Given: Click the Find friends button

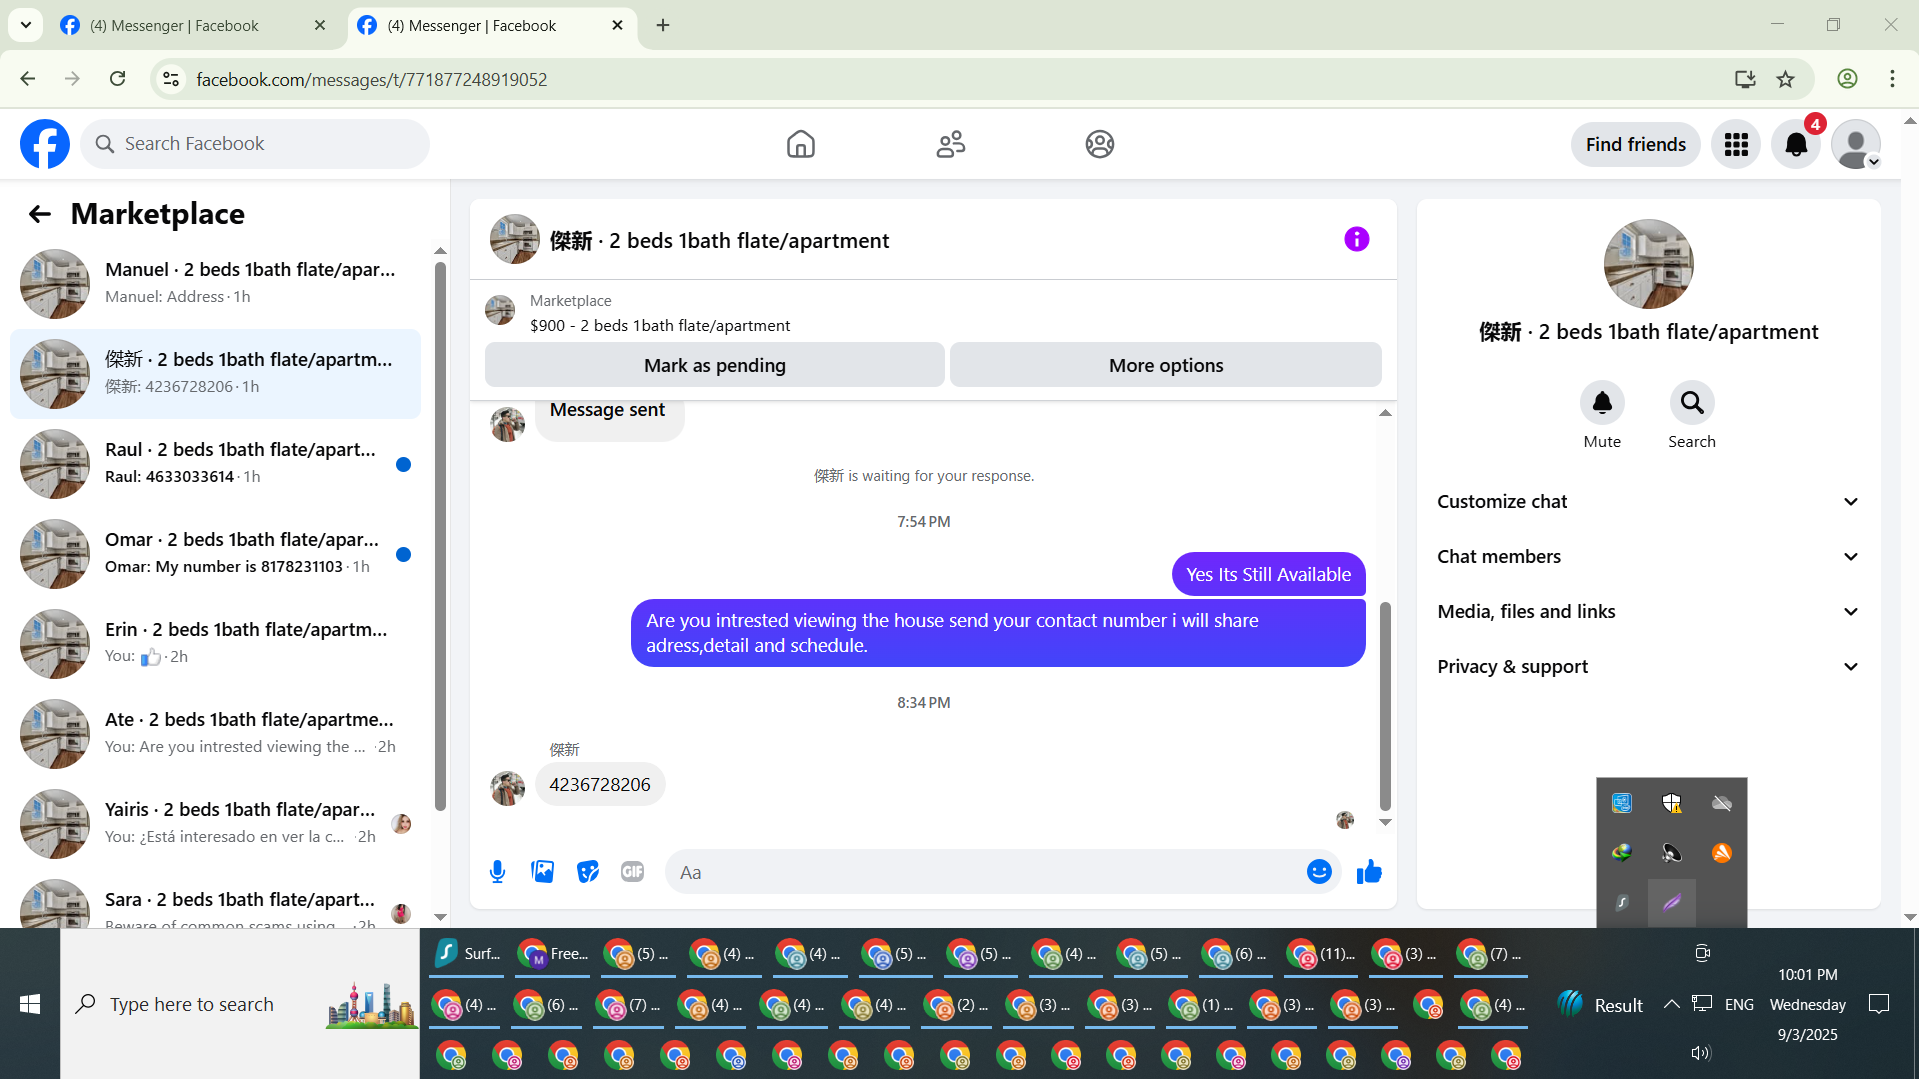Looking at the screenshot, I should (1635, 144).
